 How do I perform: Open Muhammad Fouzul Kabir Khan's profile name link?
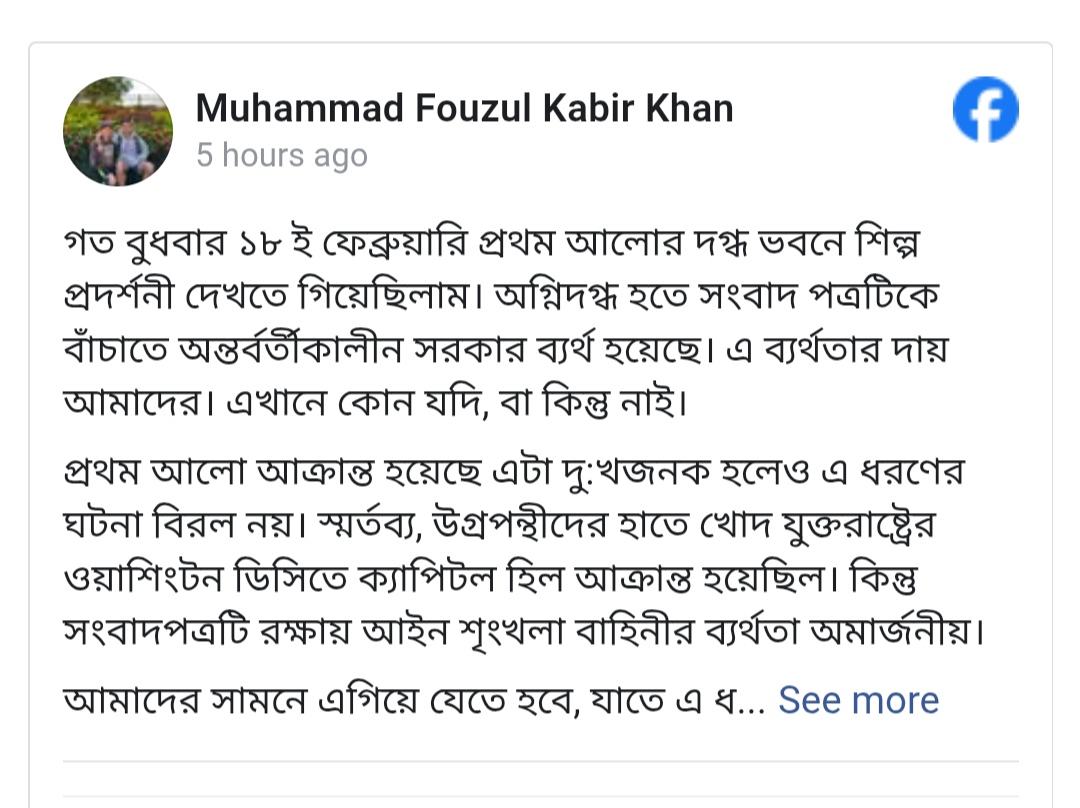464,108
